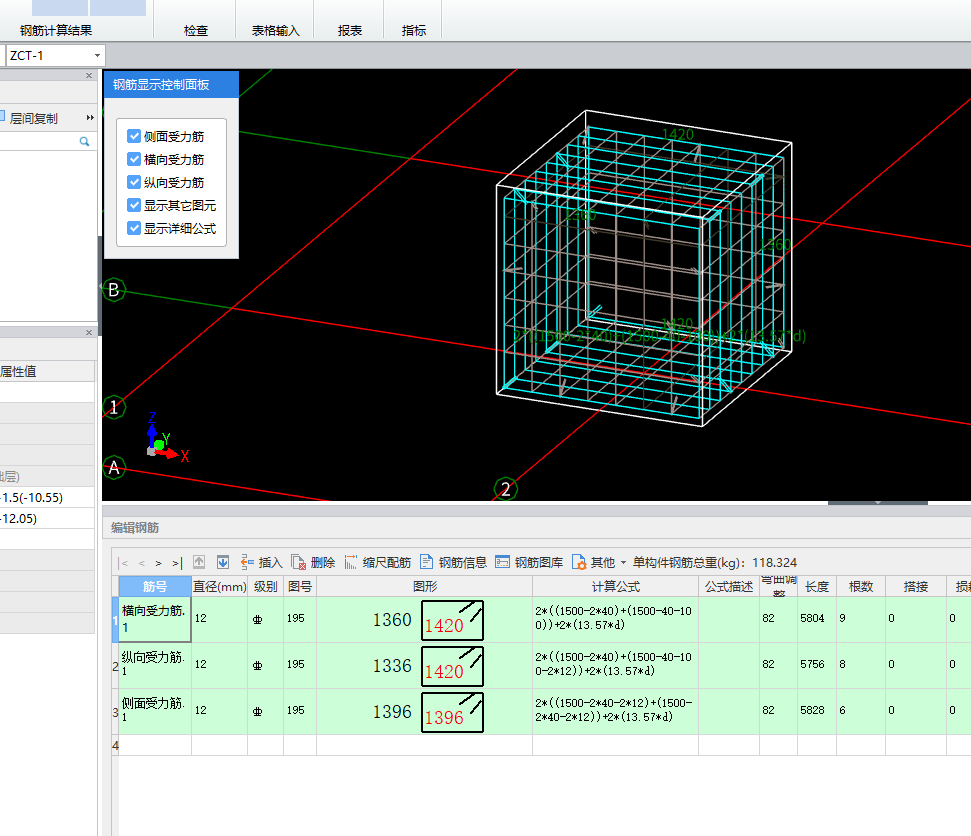Click the formula cell of 侧面受力筋 row

pyautogui.click(x=615, y=710)
